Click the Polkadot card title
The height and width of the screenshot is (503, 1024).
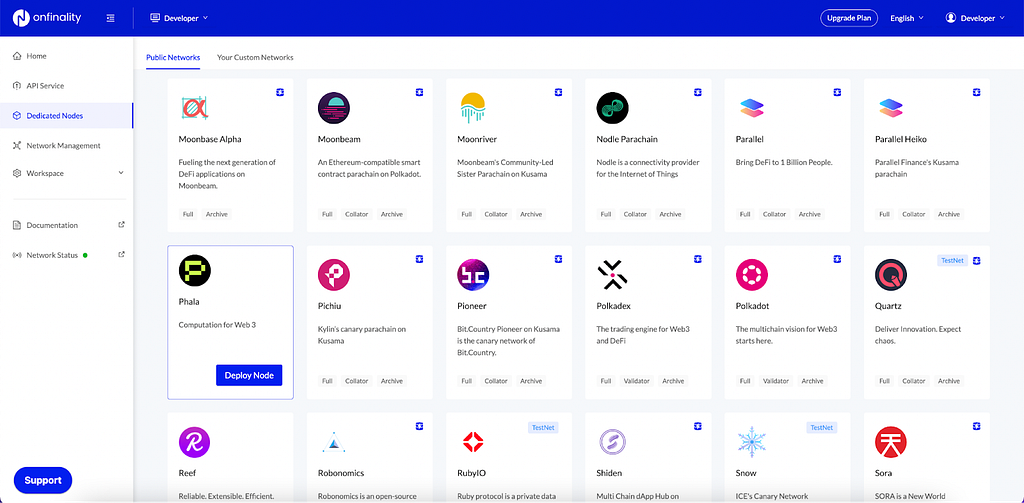[752, 306]
